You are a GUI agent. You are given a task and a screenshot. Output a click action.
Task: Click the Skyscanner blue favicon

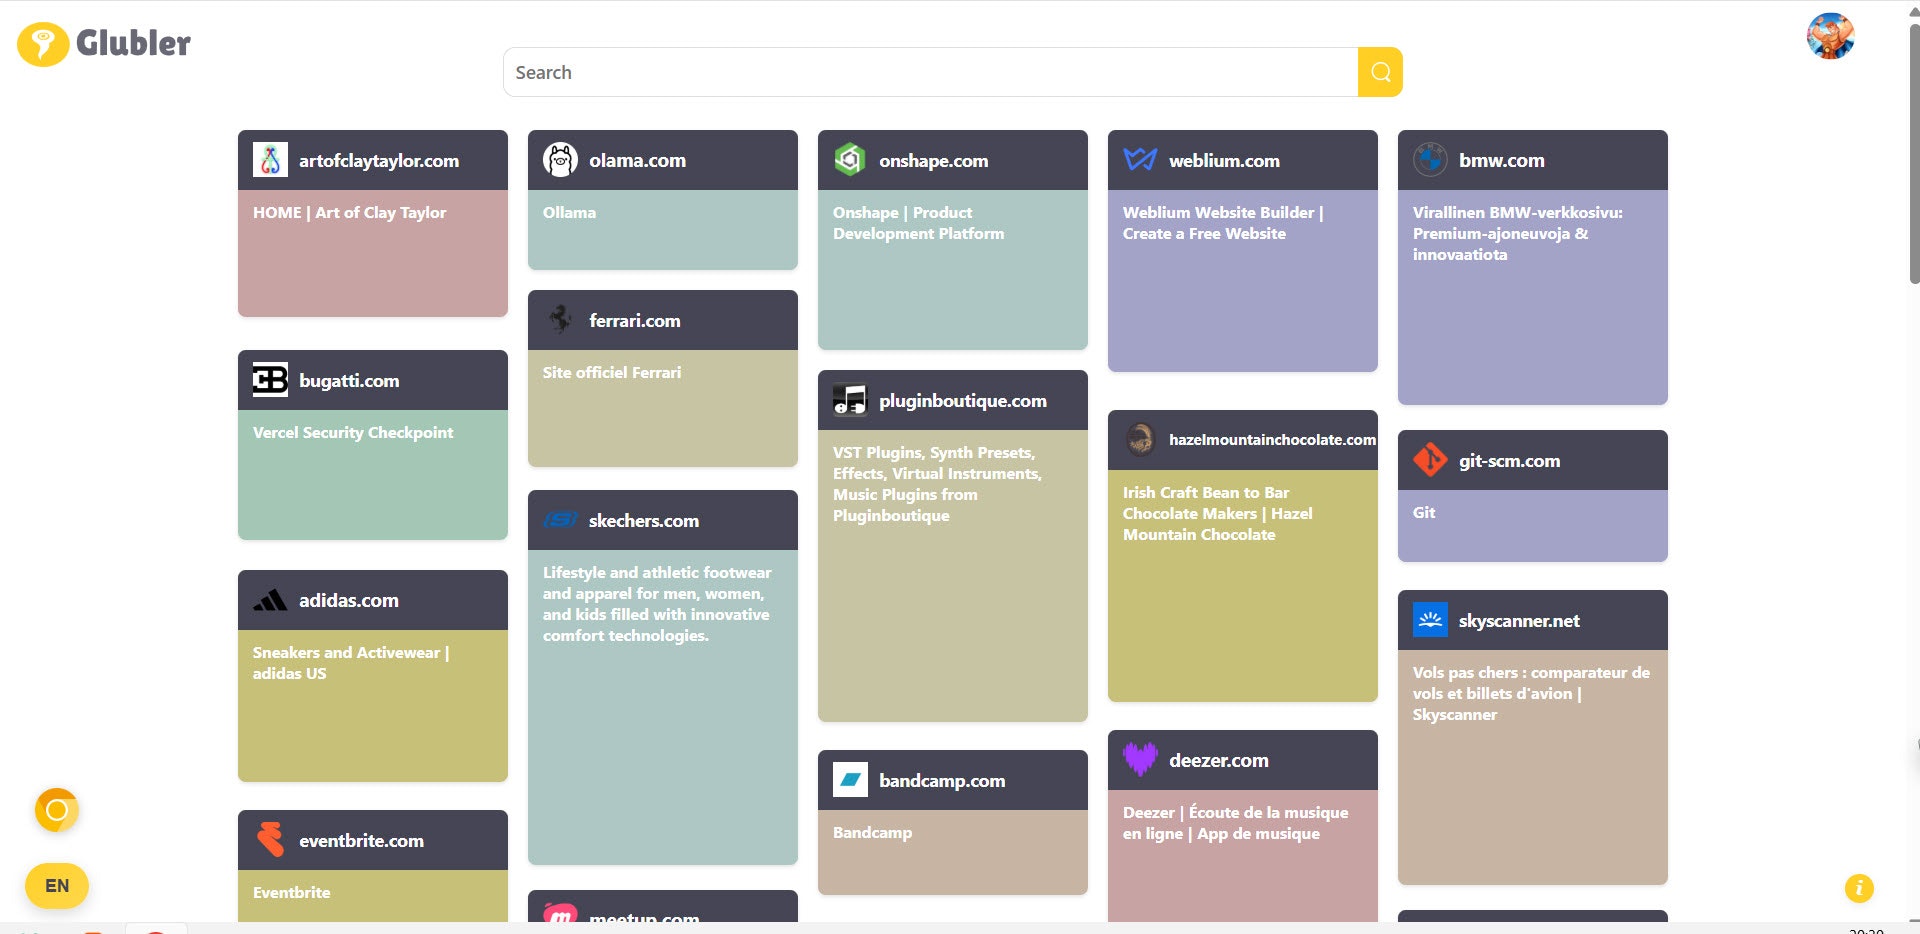1431,620
